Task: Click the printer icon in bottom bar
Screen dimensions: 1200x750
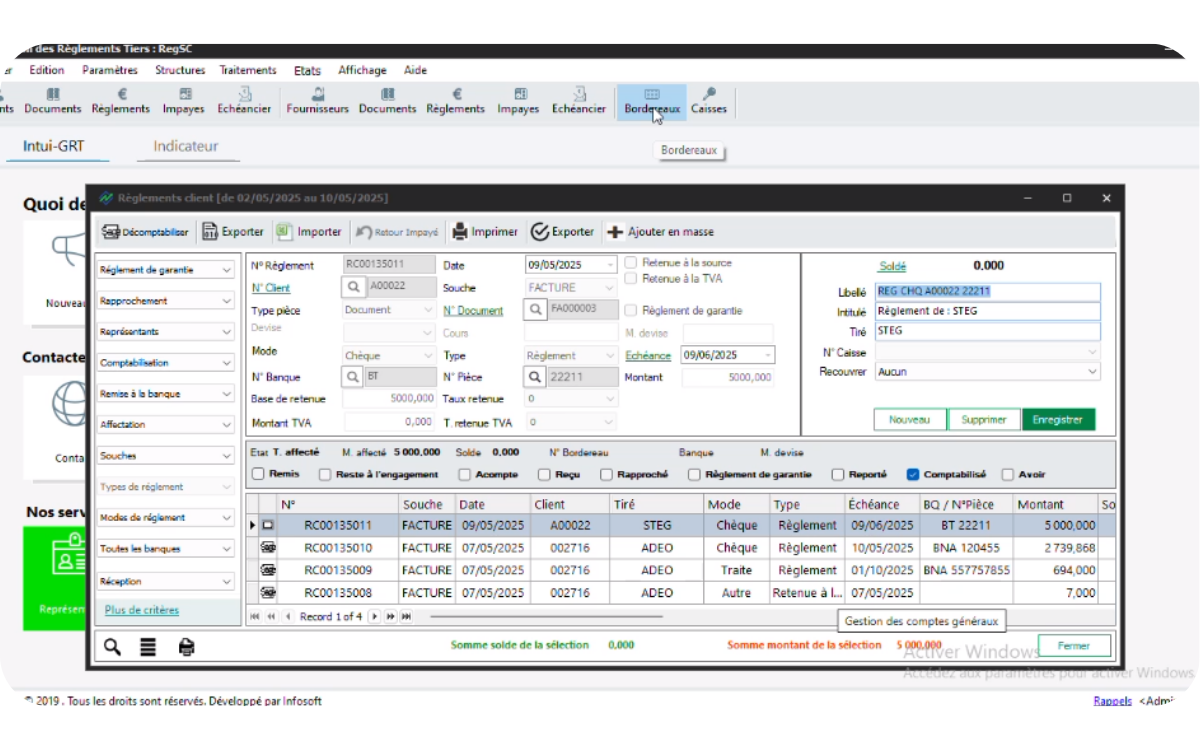Action: click(x=186, y=646)
